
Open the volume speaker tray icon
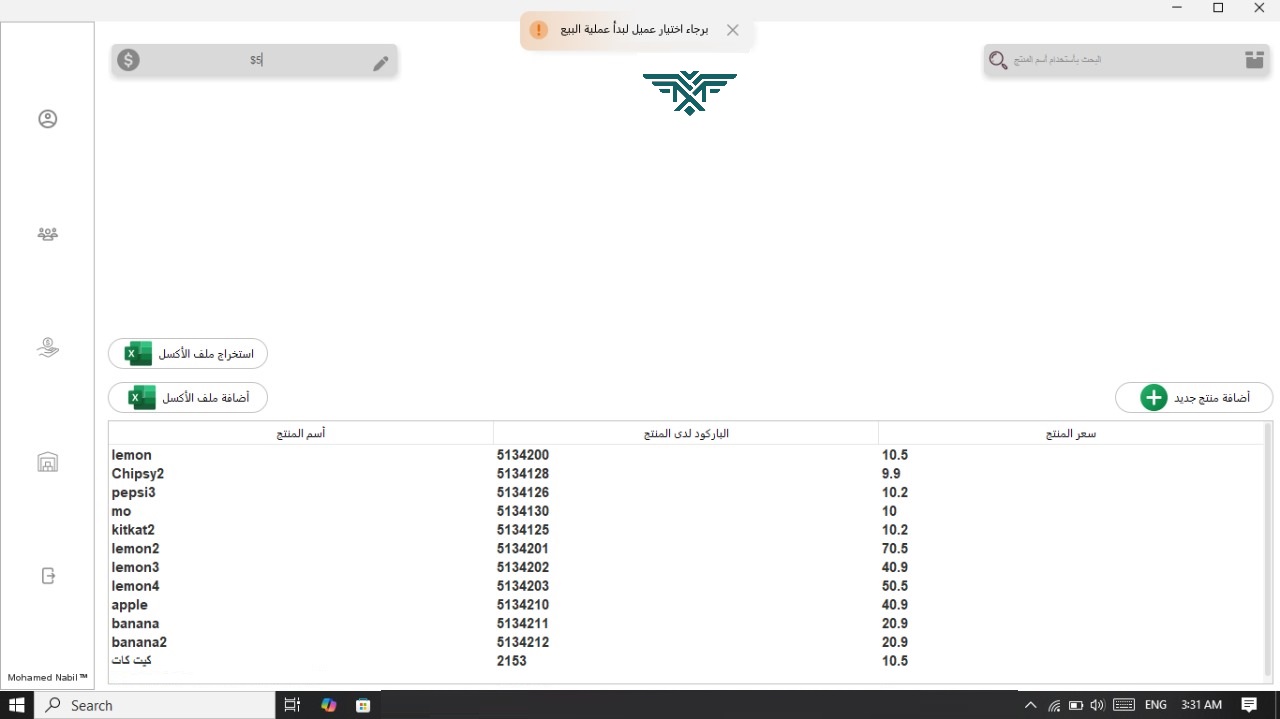(x=1098, y=705)
